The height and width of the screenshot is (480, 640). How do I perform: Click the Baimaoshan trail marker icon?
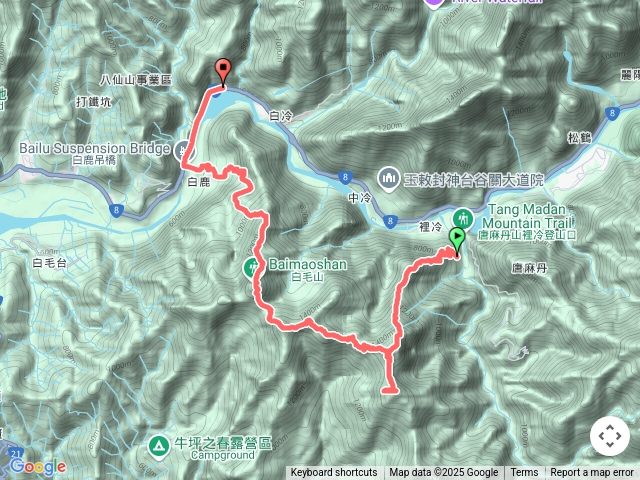pos(253,268)
